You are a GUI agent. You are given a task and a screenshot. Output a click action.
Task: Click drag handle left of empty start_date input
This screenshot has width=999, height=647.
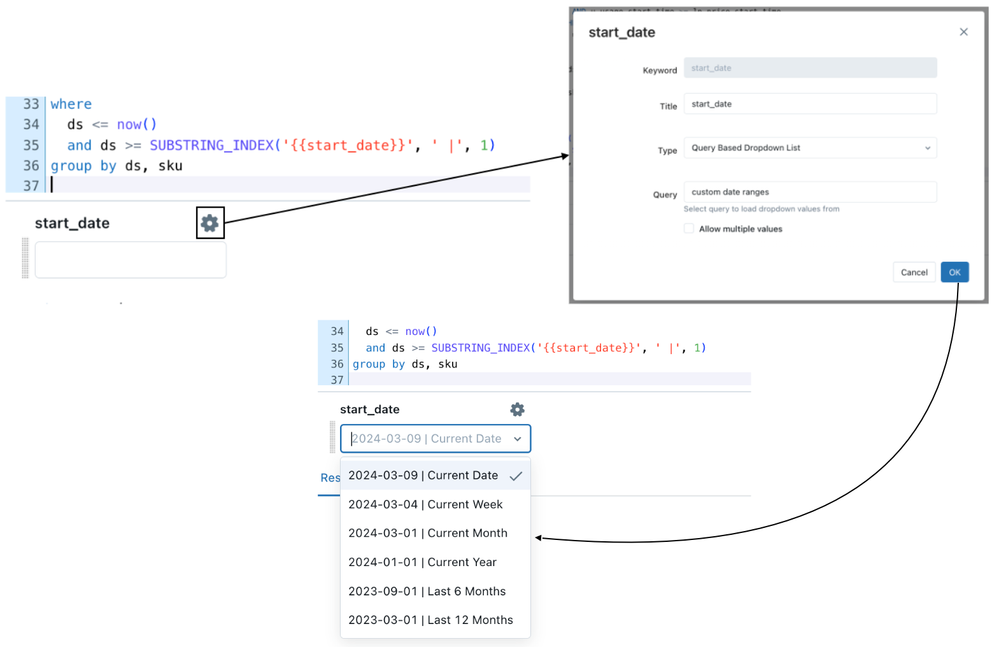click(26, 259)
